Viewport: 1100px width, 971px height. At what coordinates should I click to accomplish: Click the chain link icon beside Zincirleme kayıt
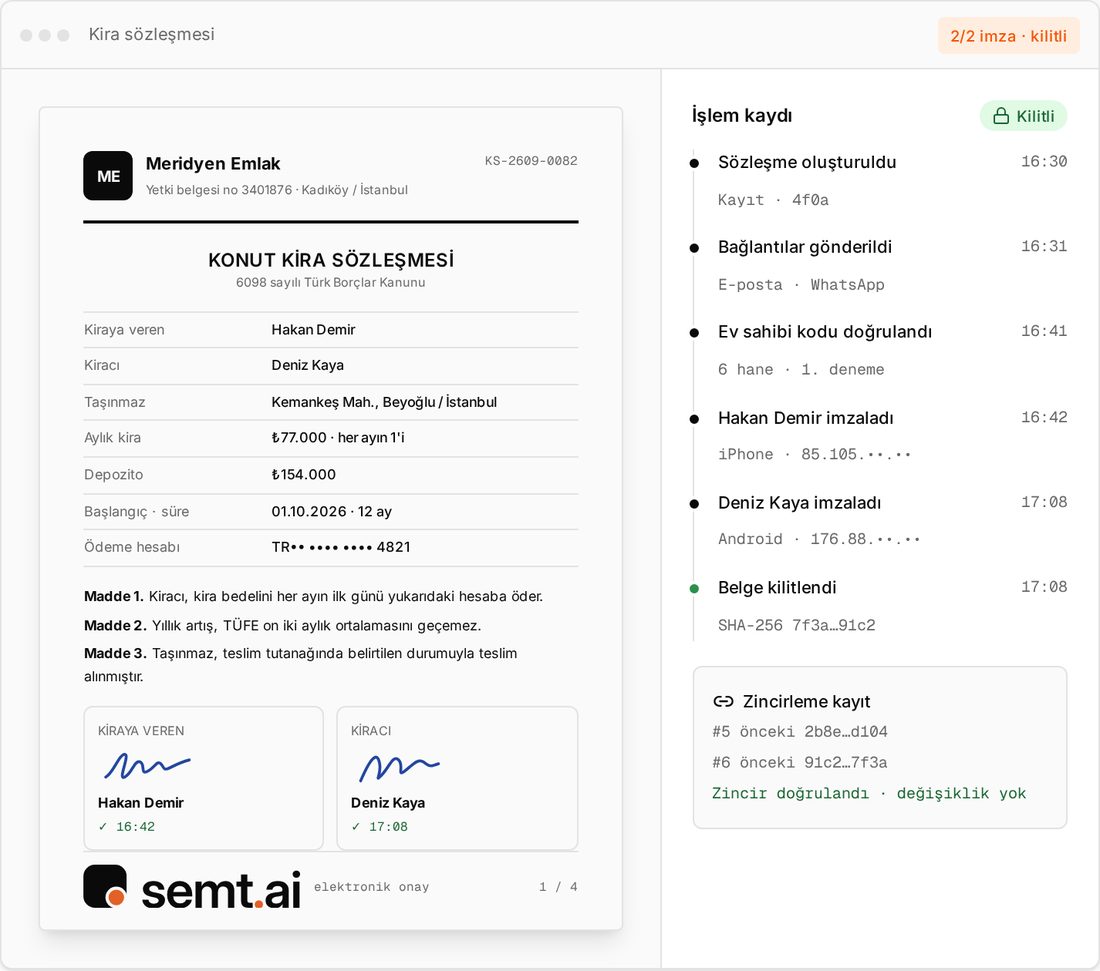[723, 701]
